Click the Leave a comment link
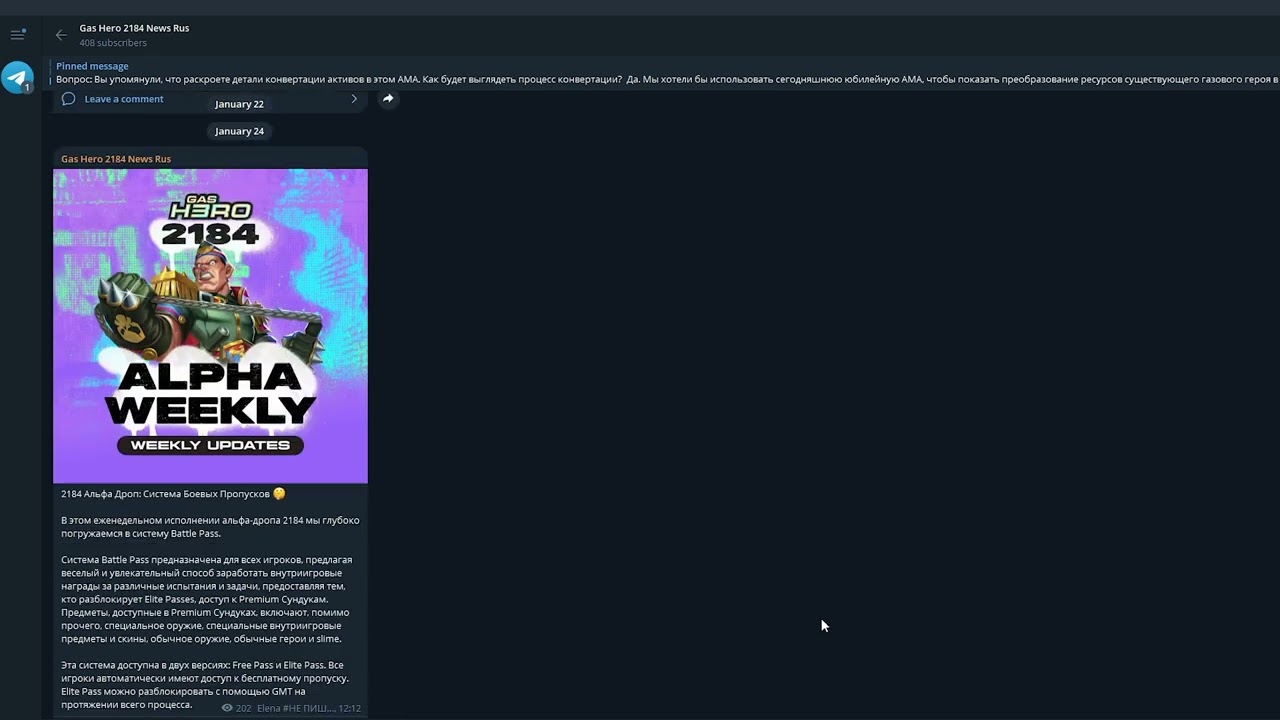 pos(124,99)
